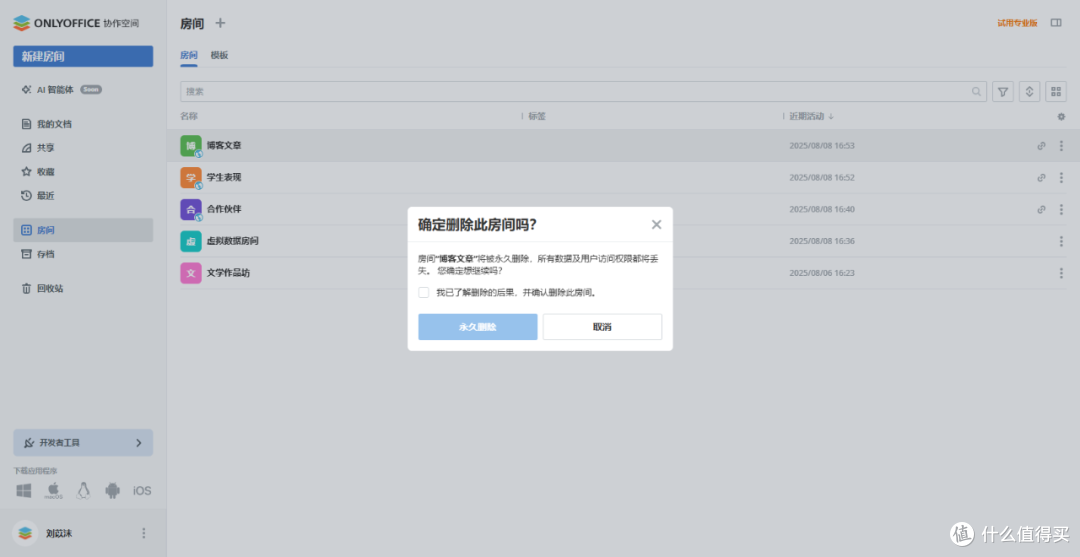Click the macOS app download icon

pos(53,491)
